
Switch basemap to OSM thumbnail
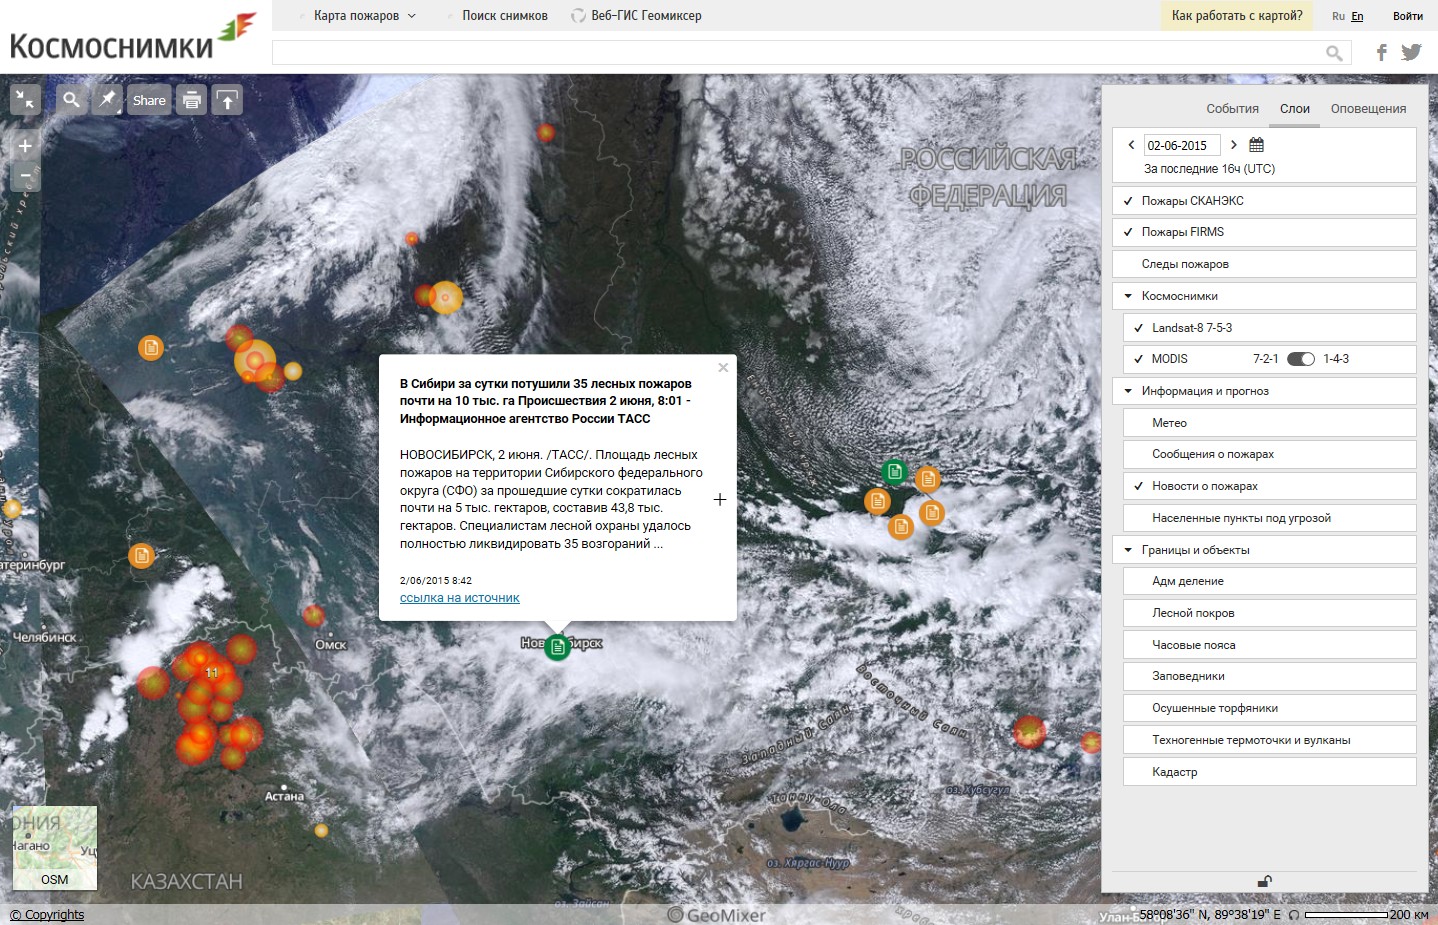(x=55, y=848)
